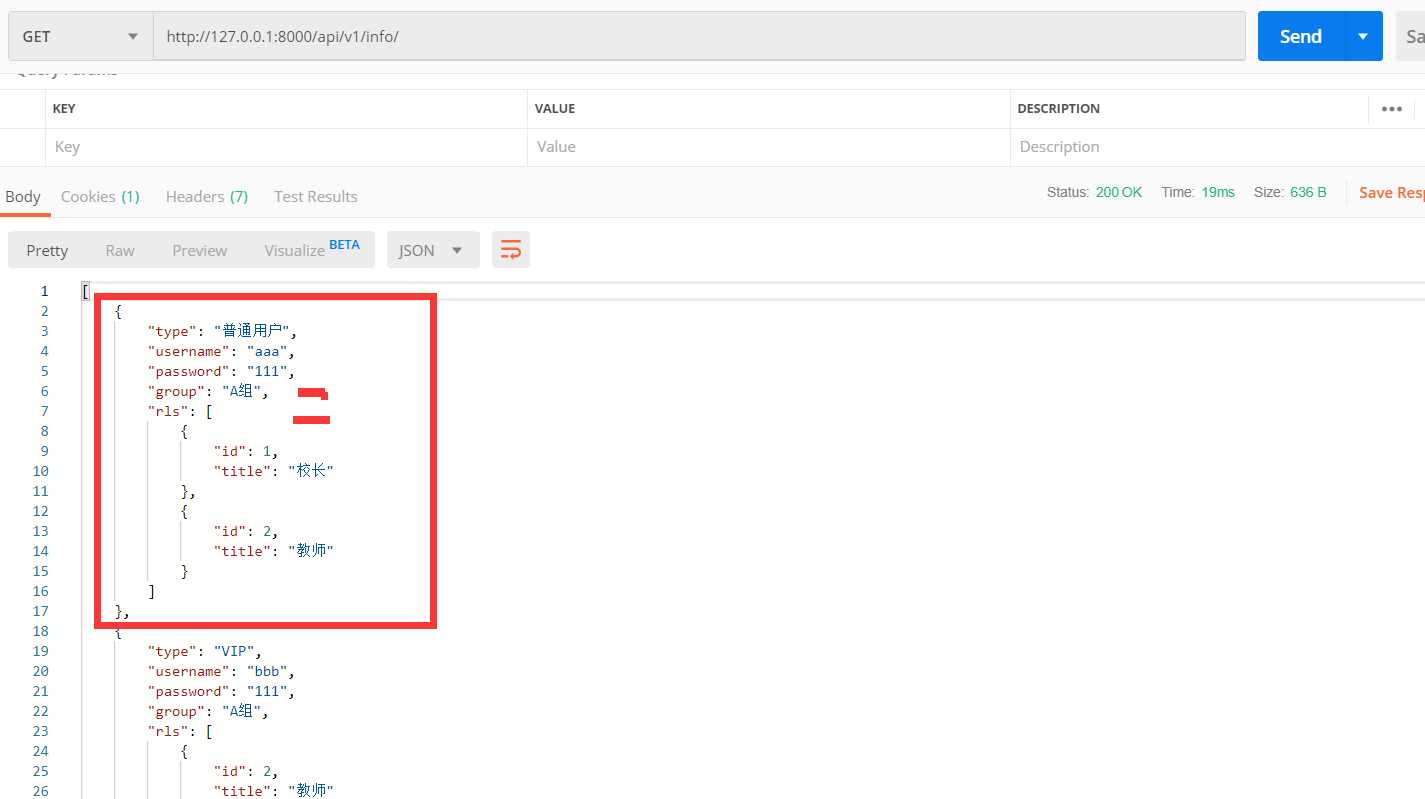This screenshot has height=799, width=1425.
Task: Click the "title": "教师" on line 14
Action: pyautogui.click(x=273, y=551)
